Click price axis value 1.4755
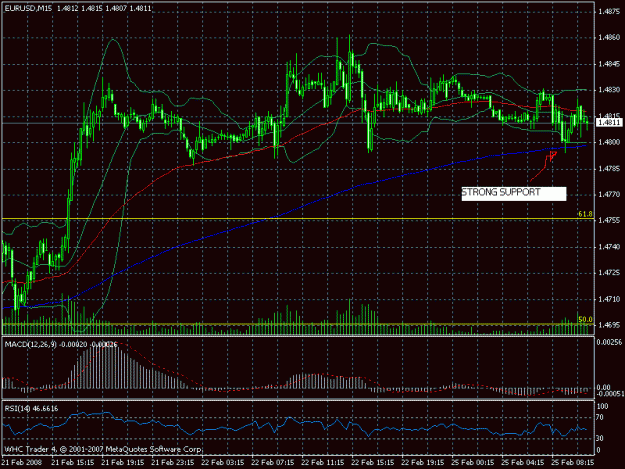Viewport: 625px width, 469px height. 609,221
